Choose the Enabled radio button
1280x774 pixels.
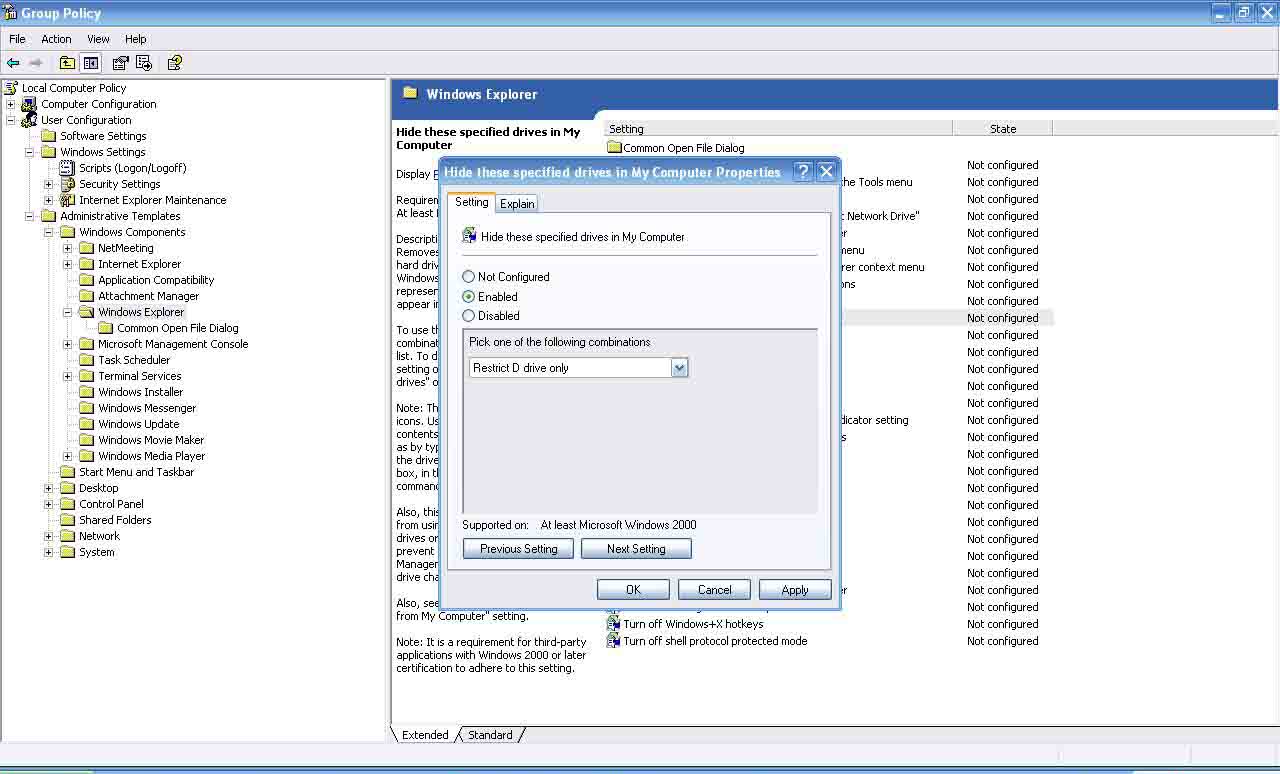(469, 297)
